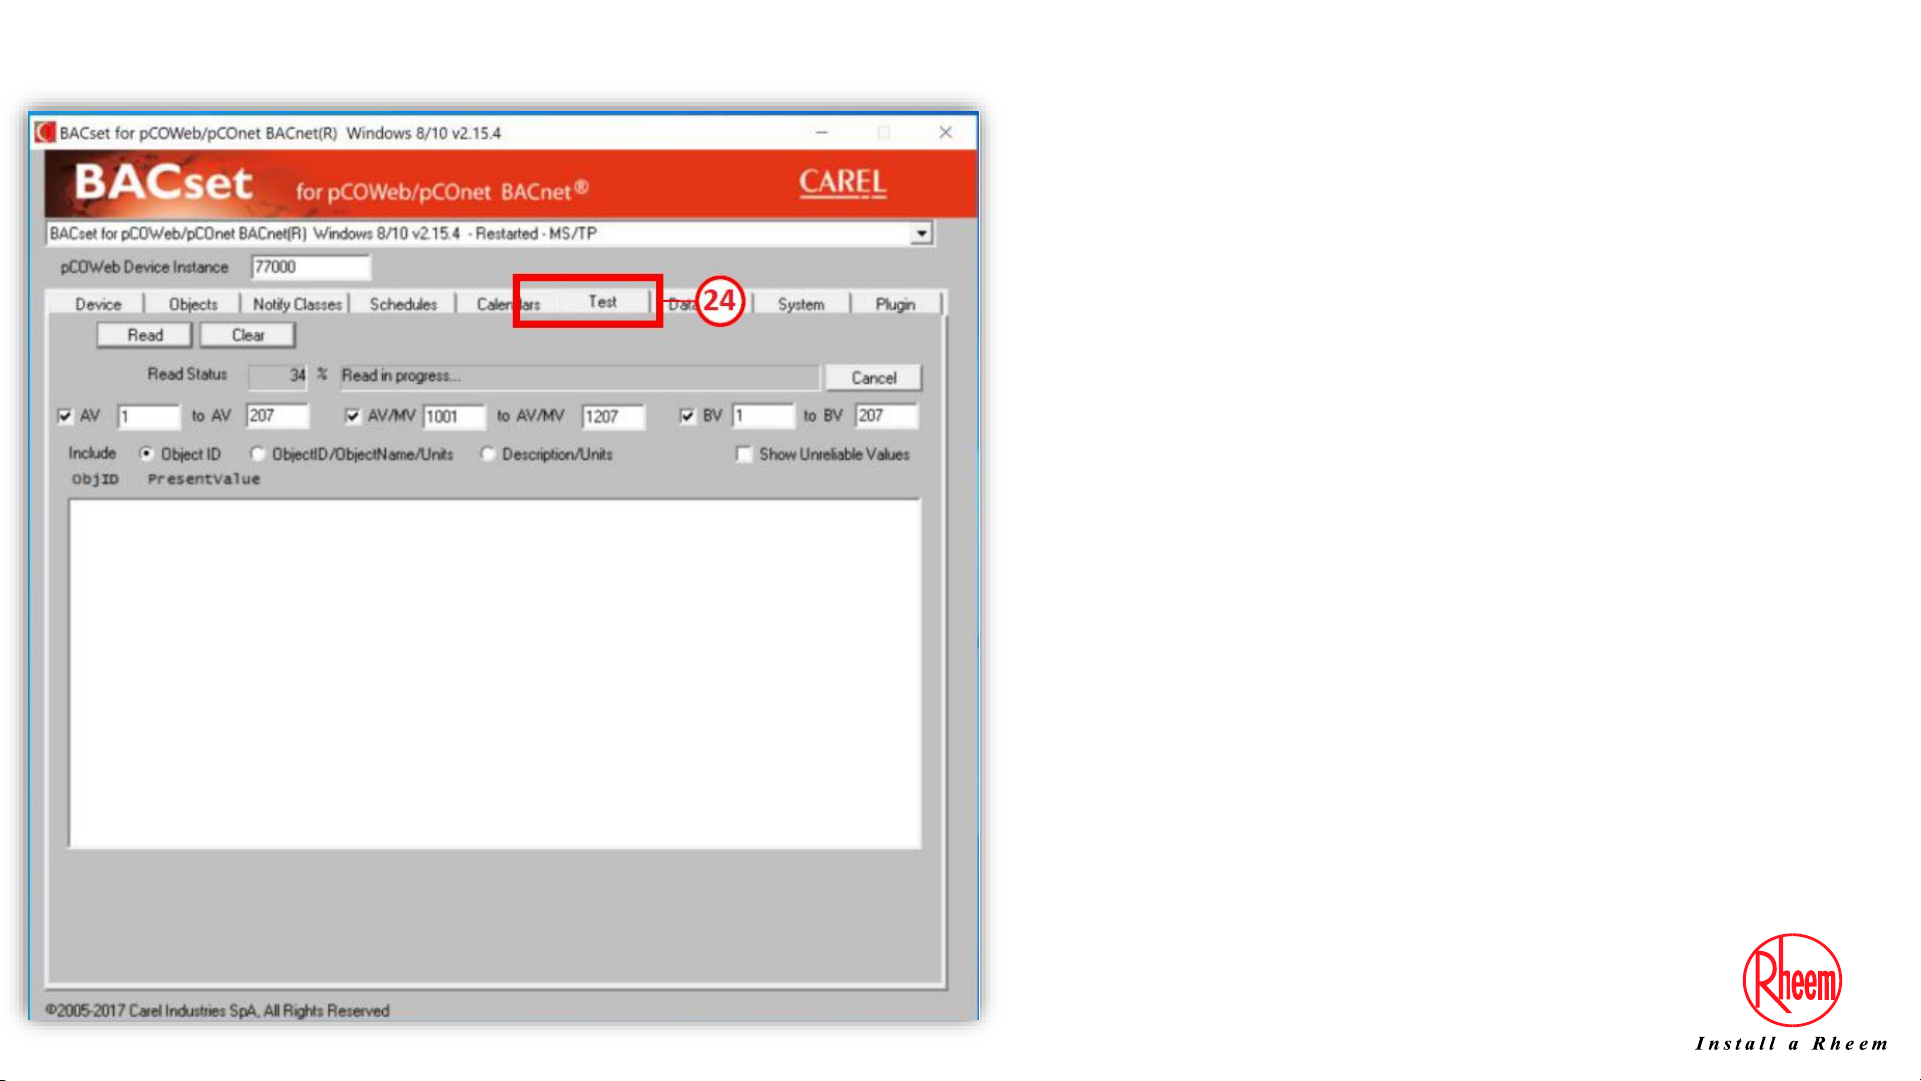The height and width of the screenshot is (1081, 1921).
Task: Click the BACset application icon in title bar
Action: coord(45,132)
